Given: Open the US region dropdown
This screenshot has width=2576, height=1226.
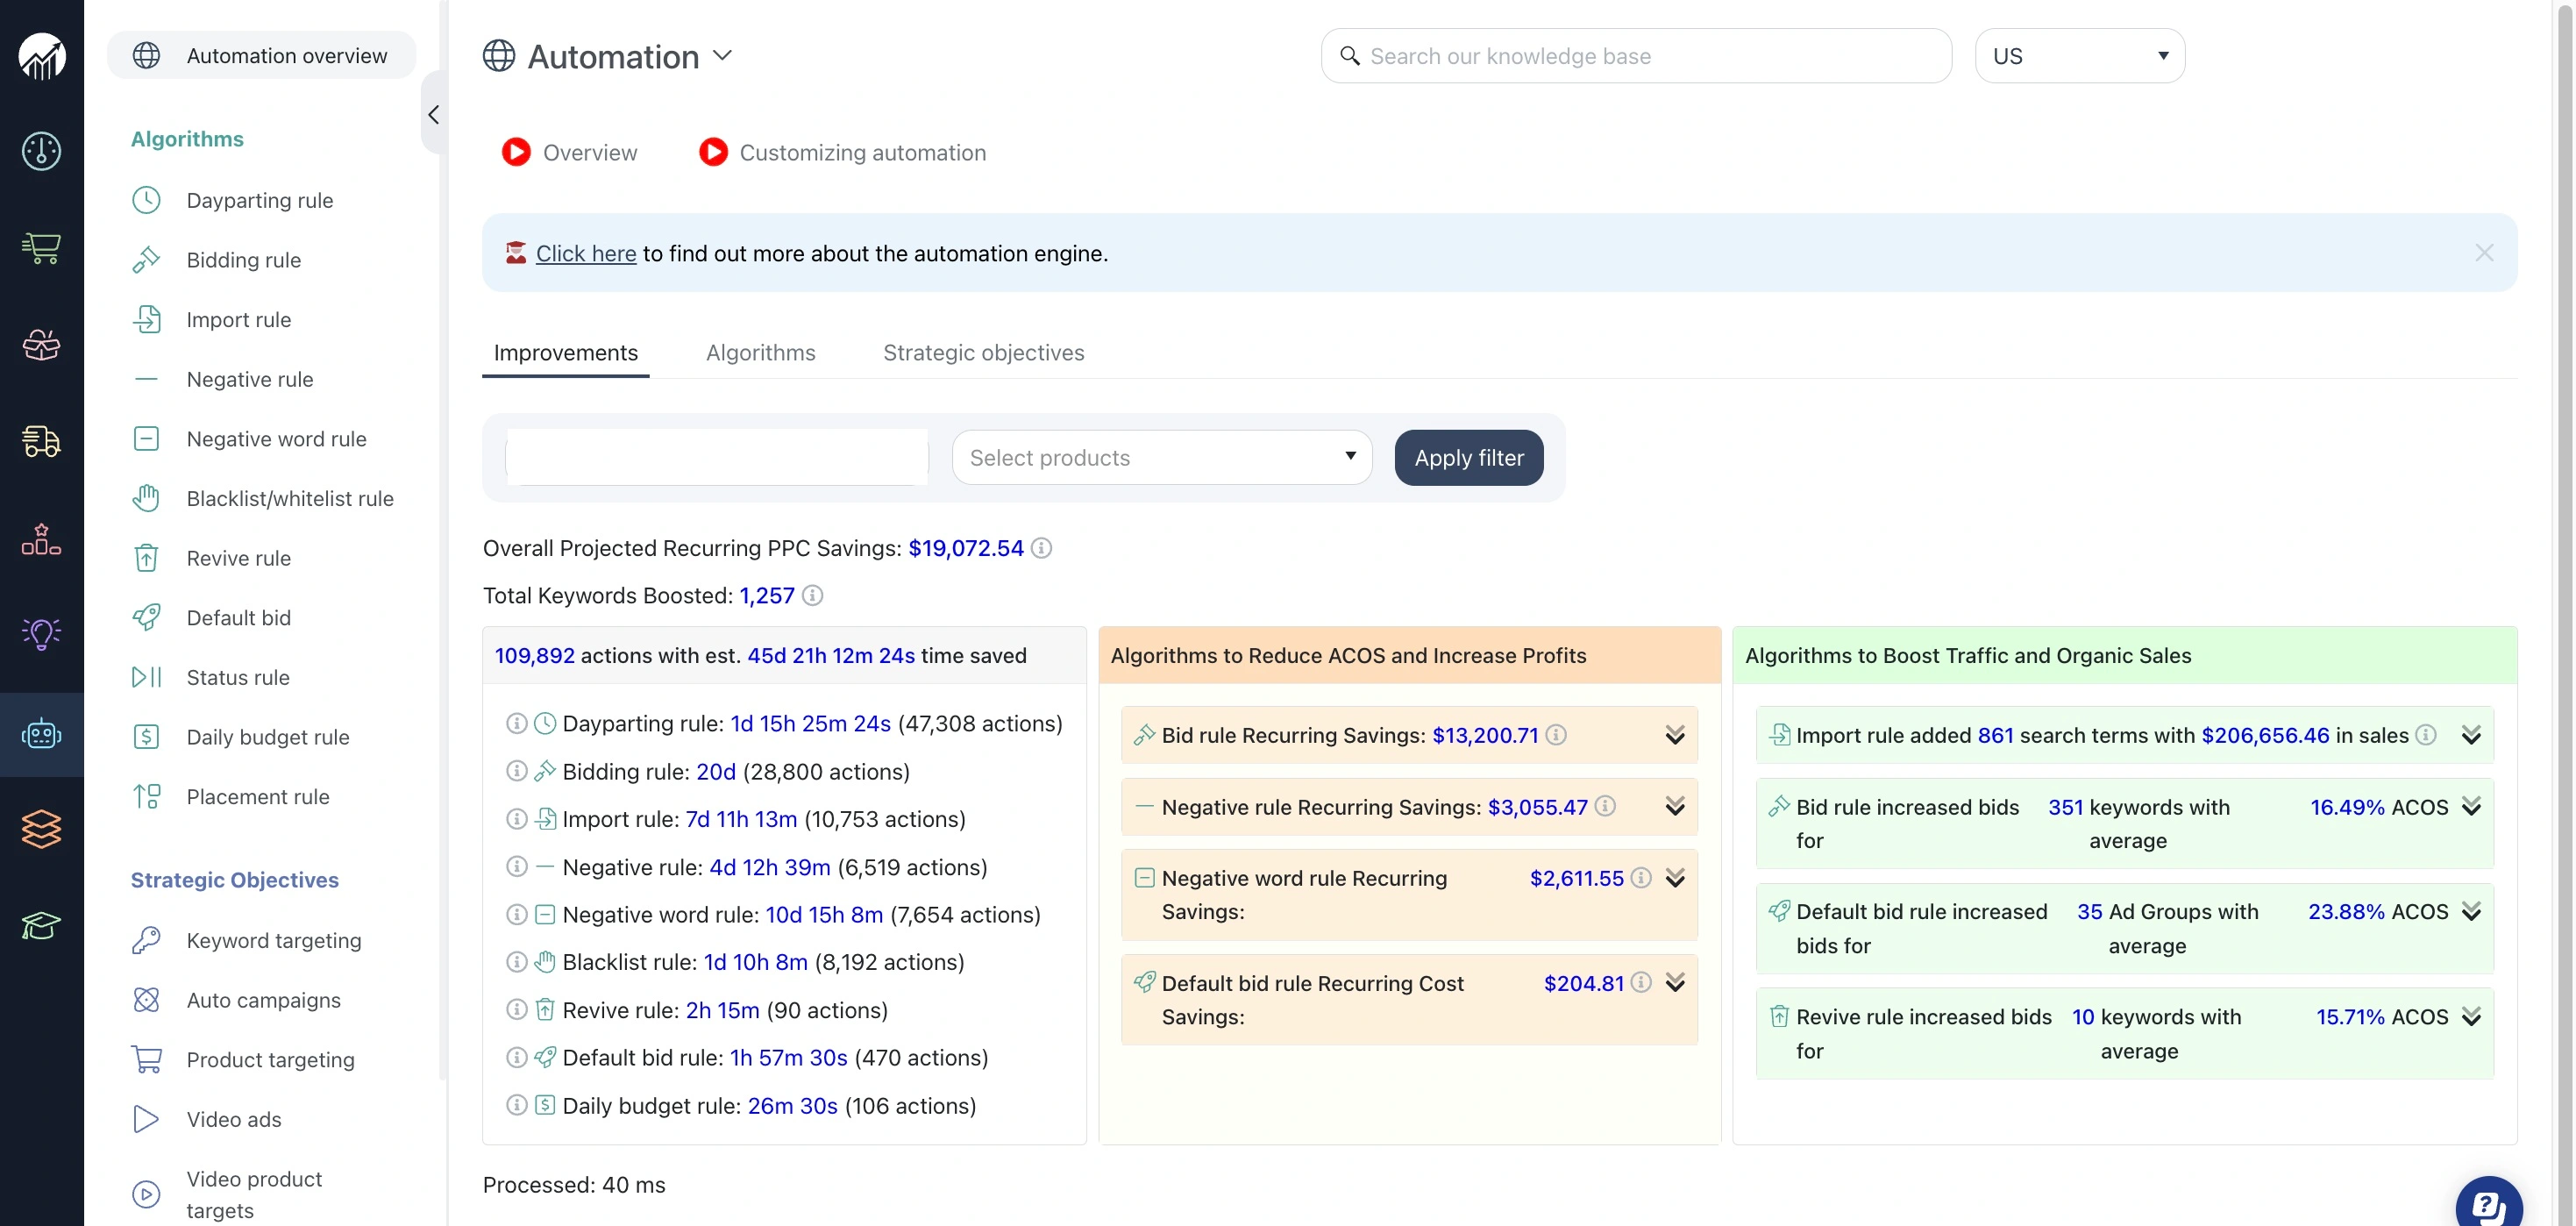Looking at the screenshot, I should pyautogui.click(x=2080, y=55).
